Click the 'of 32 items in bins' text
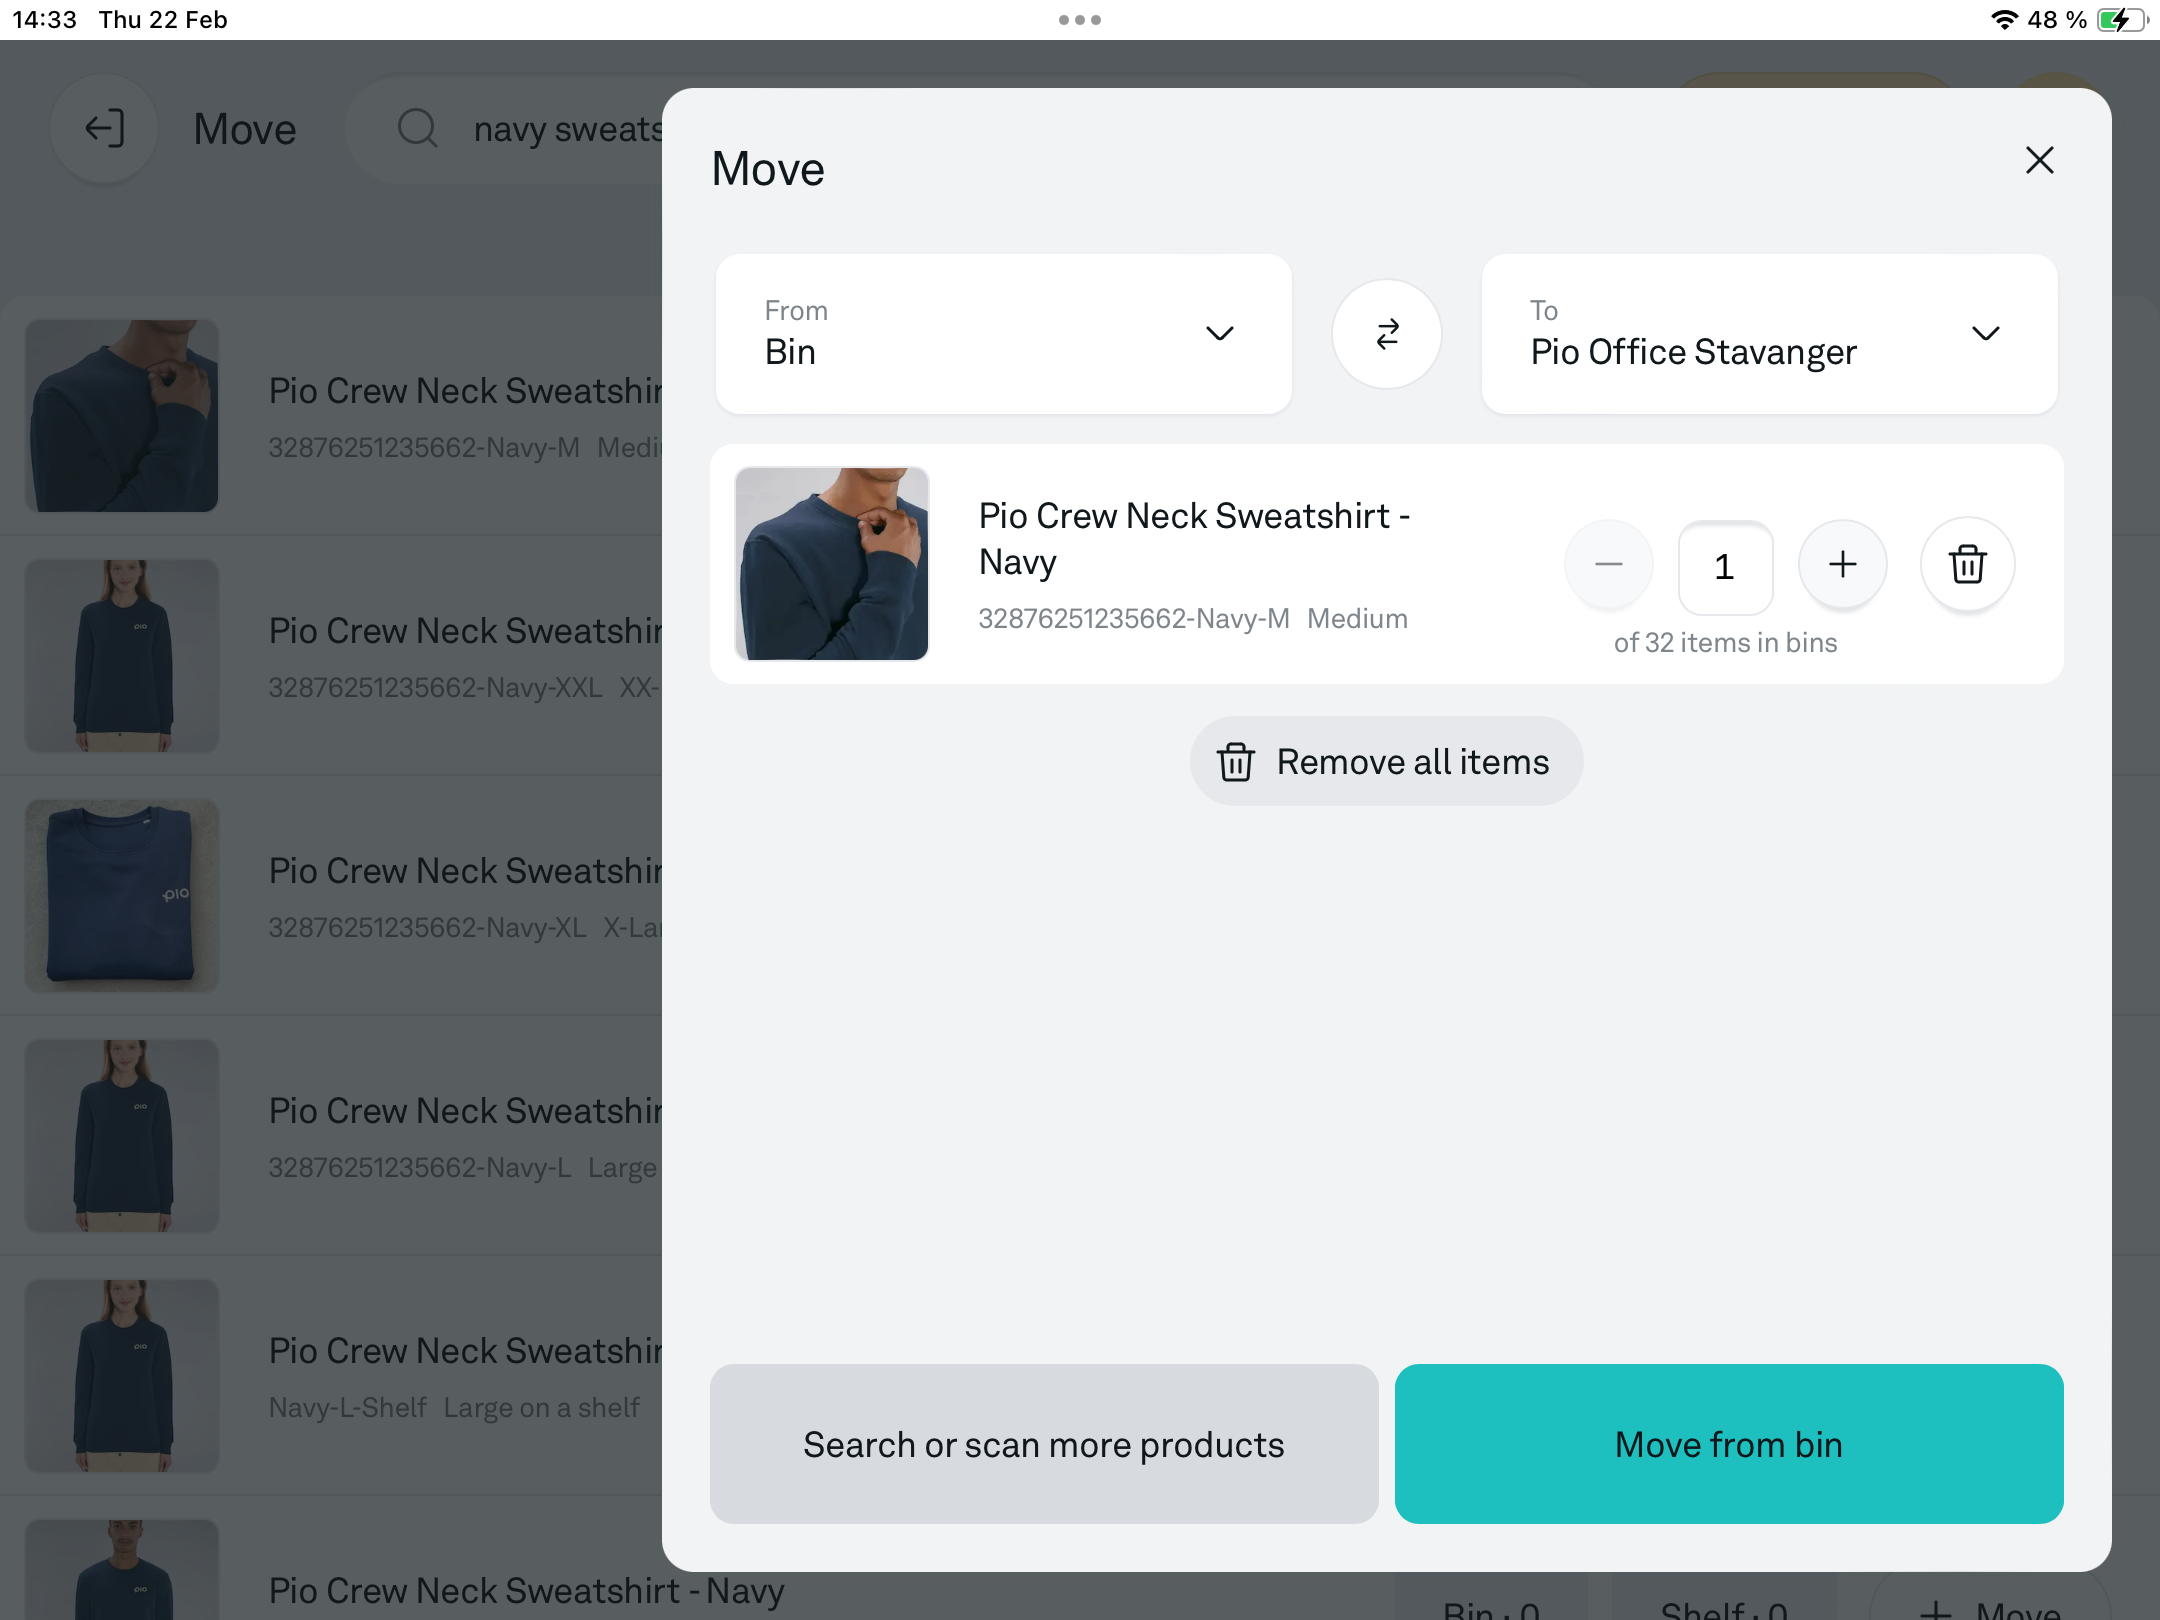The height and width of the screenshot is (1620, 2160). 1726,642
